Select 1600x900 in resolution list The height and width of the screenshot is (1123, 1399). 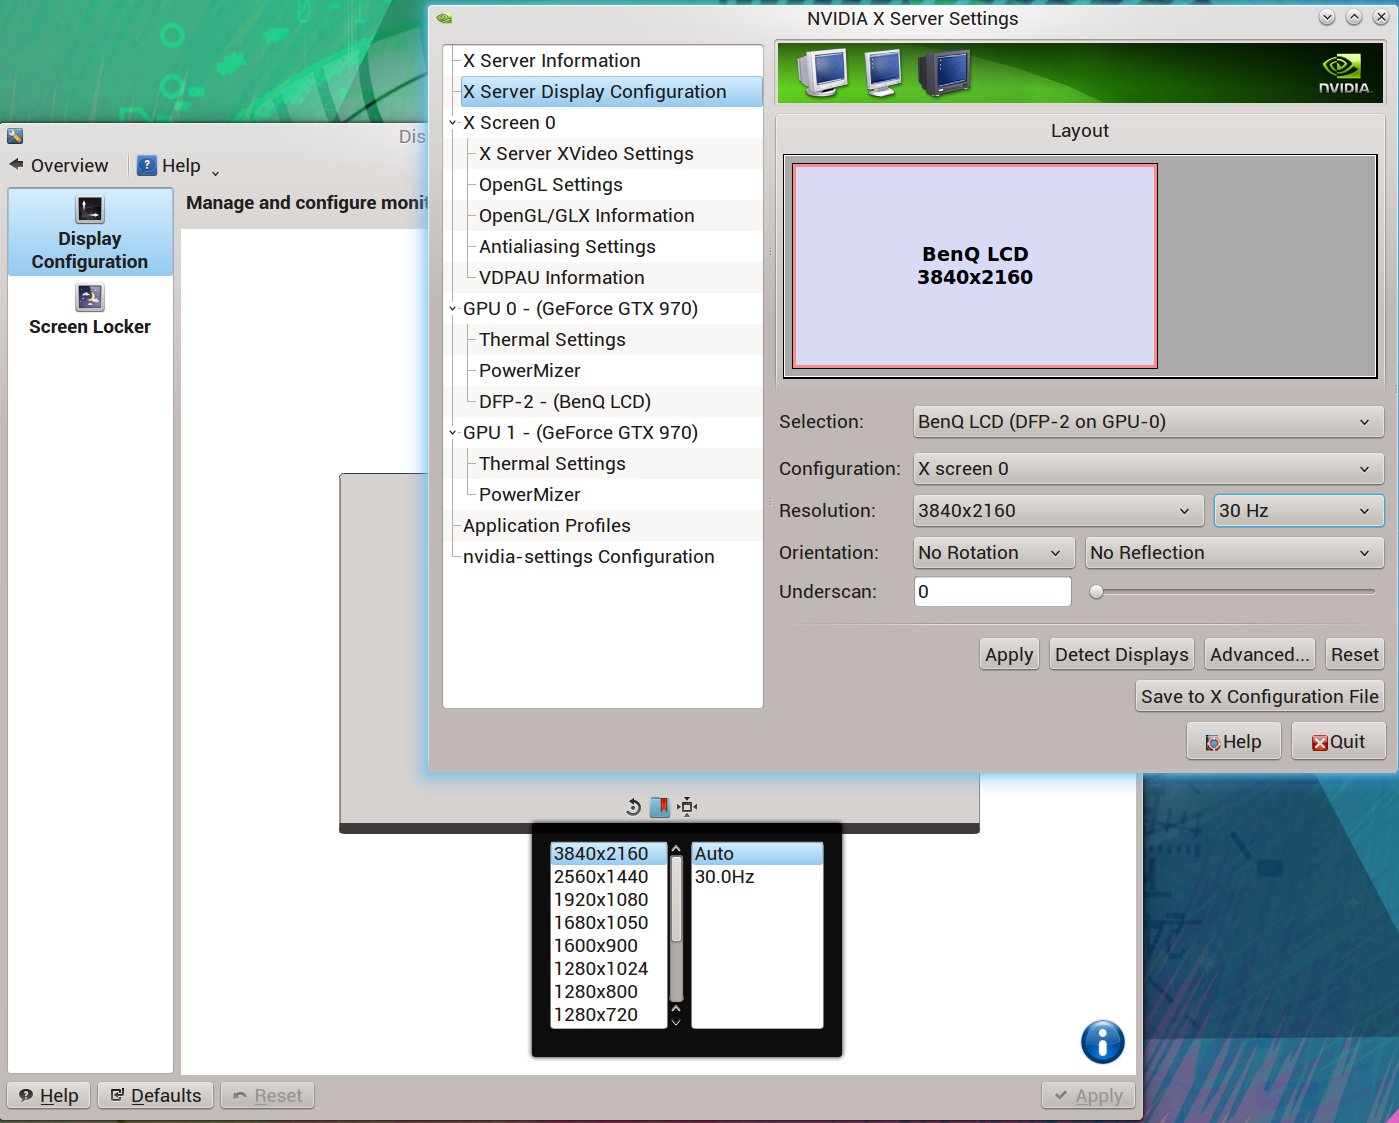click(608, 946)
